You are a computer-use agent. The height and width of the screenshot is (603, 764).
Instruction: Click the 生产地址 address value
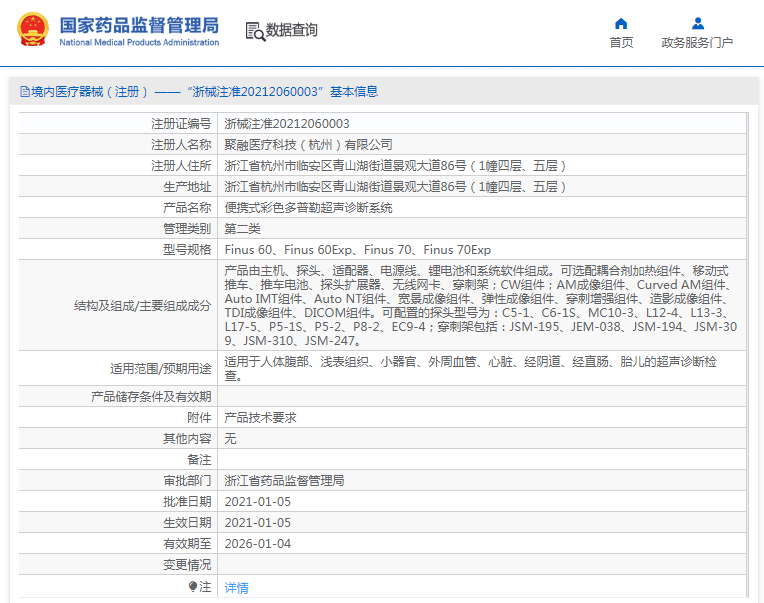[395, 187]
